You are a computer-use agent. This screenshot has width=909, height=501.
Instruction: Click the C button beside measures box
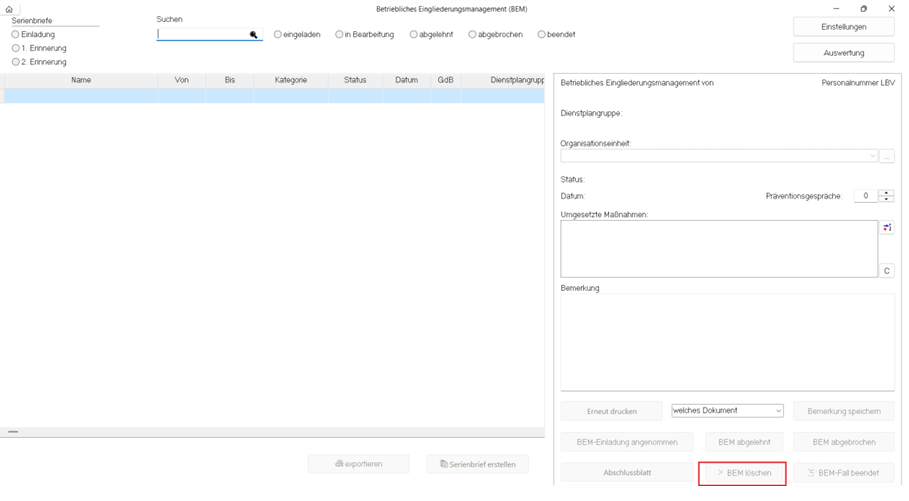click(887, 271)
